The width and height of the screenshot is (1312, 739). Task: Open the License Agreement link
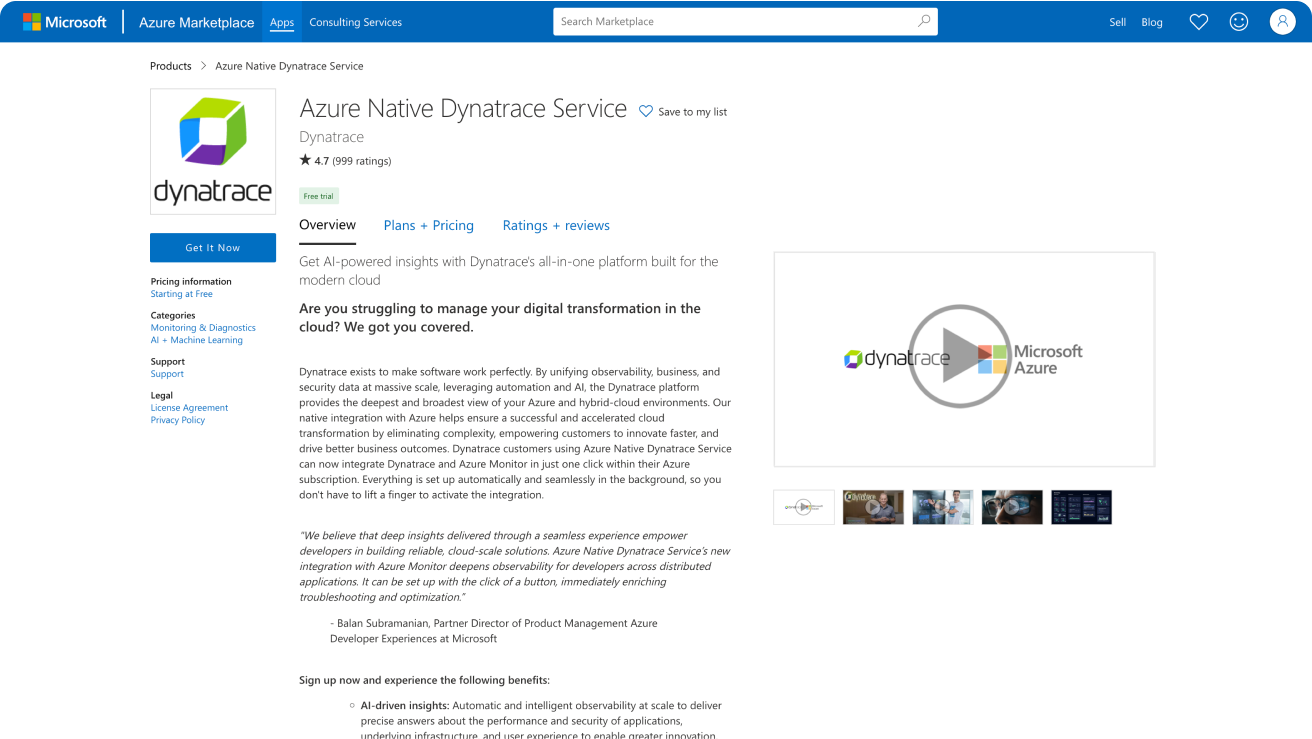[x=189, y=408]
